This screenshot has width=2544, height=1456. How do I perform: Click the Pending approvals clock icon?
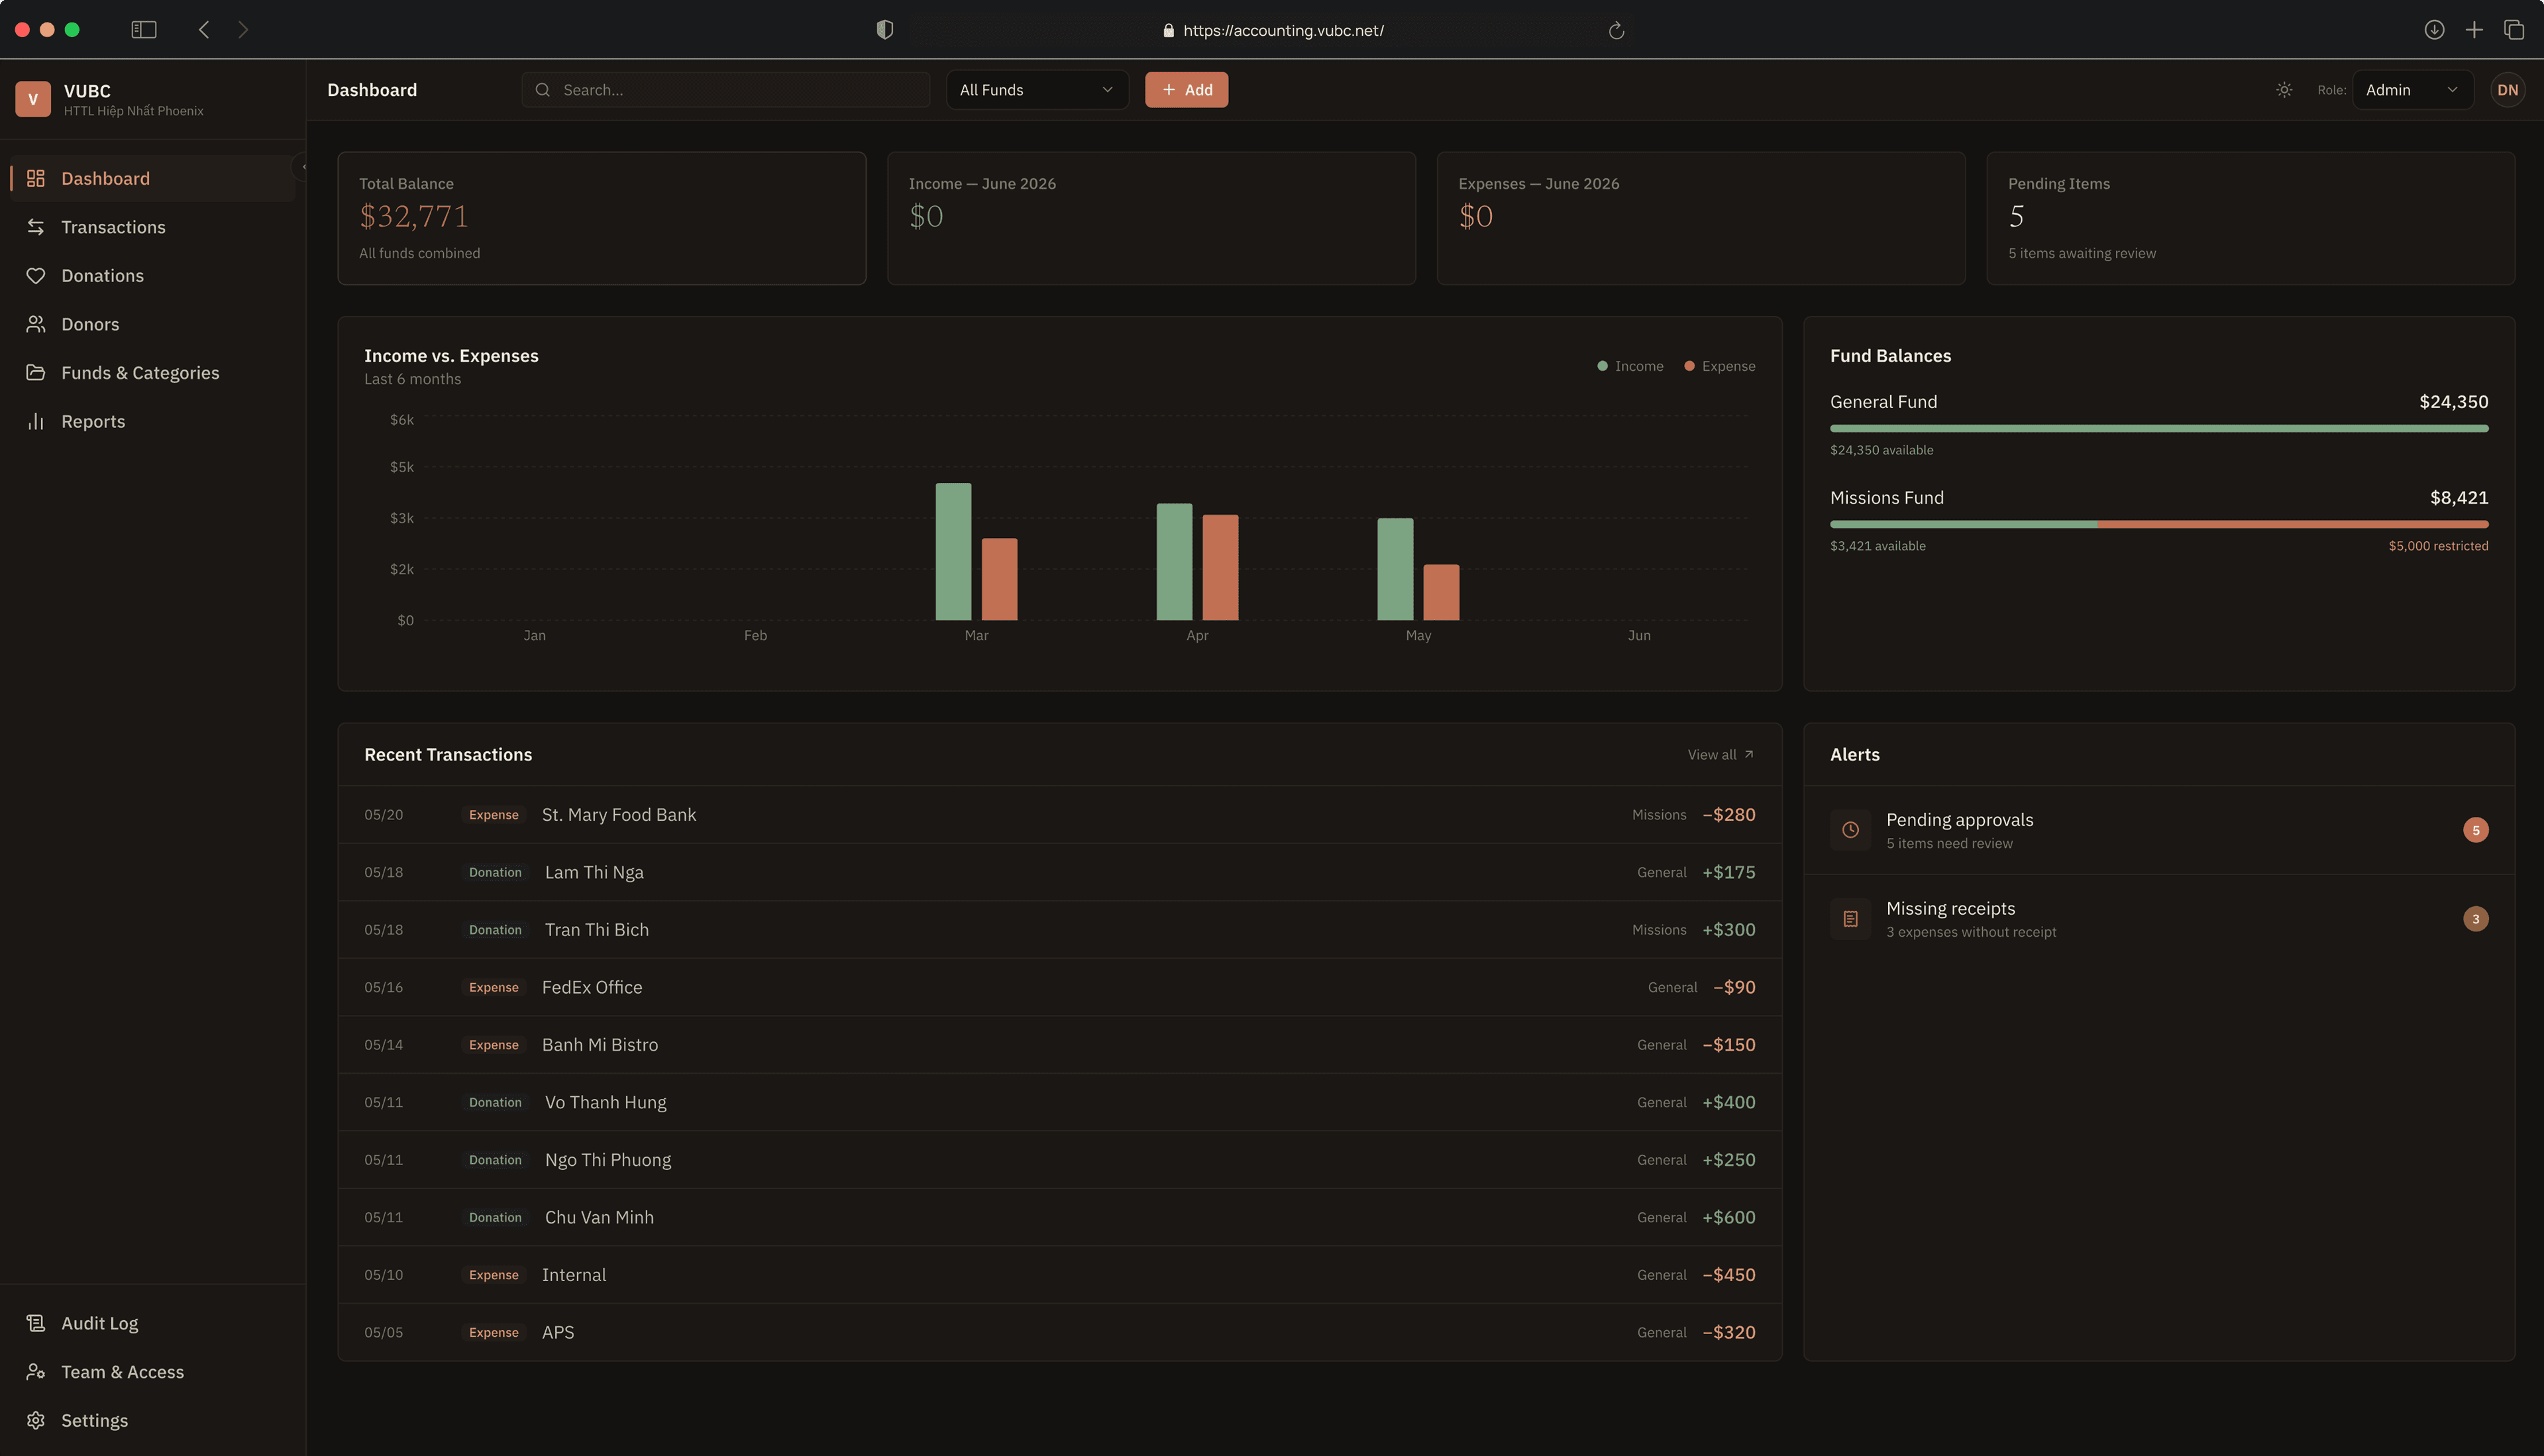click(x=1850, y=830)
